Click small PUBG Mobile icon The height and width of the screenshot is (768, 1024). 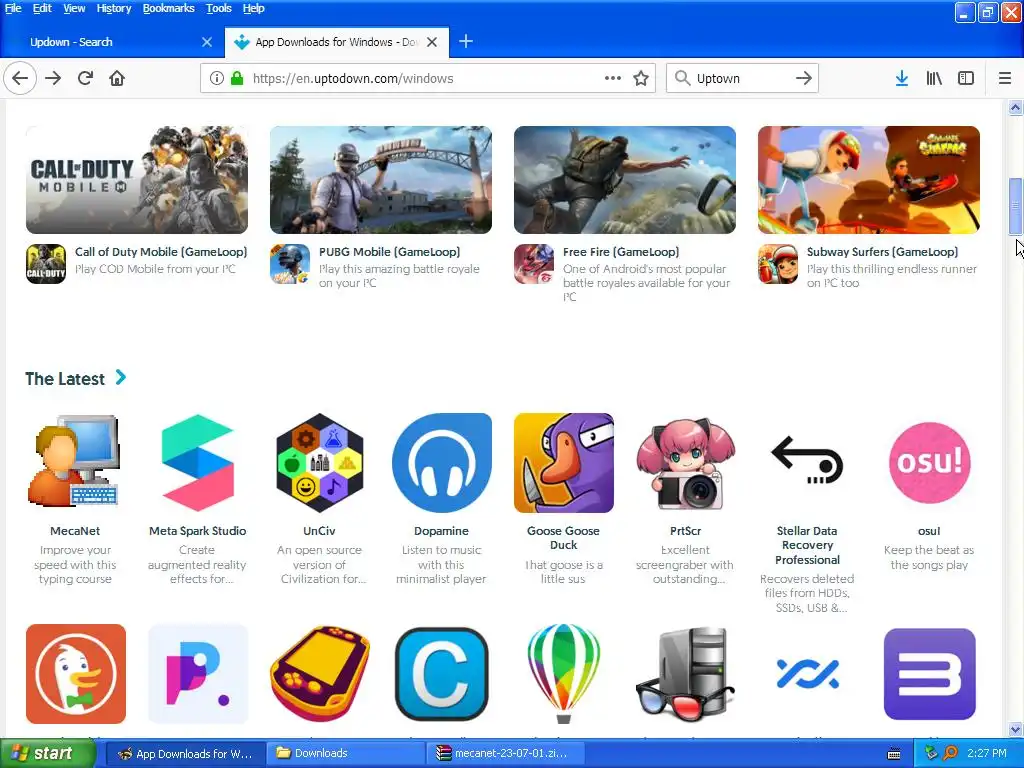click(x=290, y=264)
